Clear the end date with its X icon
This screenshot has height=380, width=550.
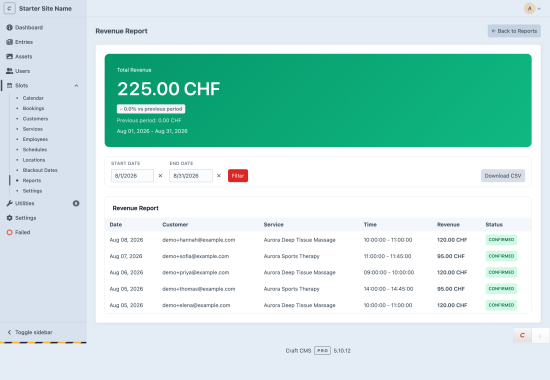click(219, 176)
